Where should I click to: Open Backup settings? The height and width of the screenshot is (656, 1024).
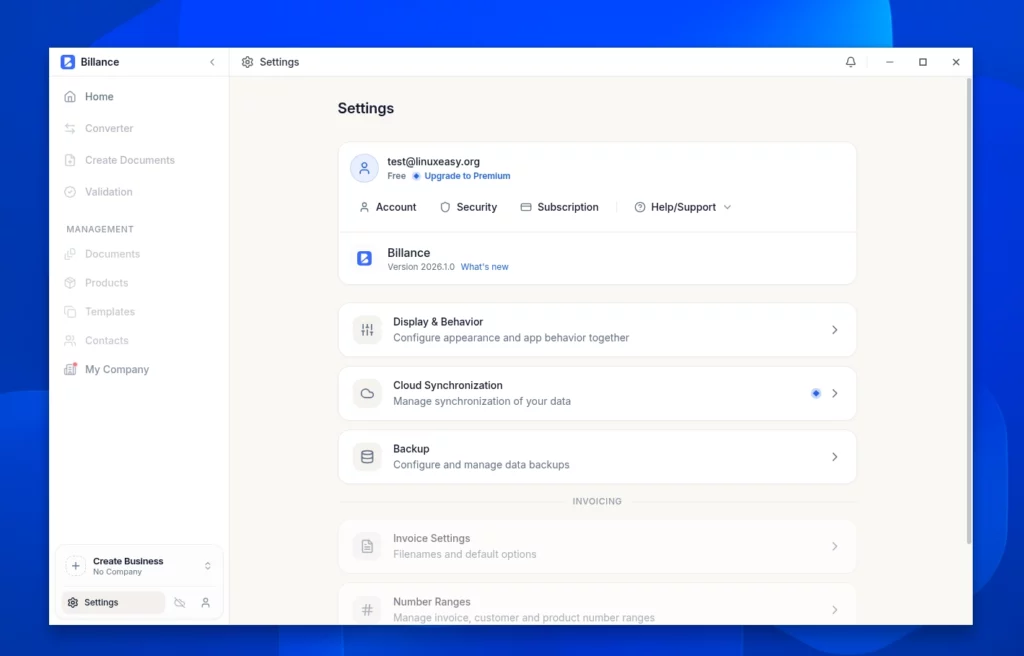point(597,457)
